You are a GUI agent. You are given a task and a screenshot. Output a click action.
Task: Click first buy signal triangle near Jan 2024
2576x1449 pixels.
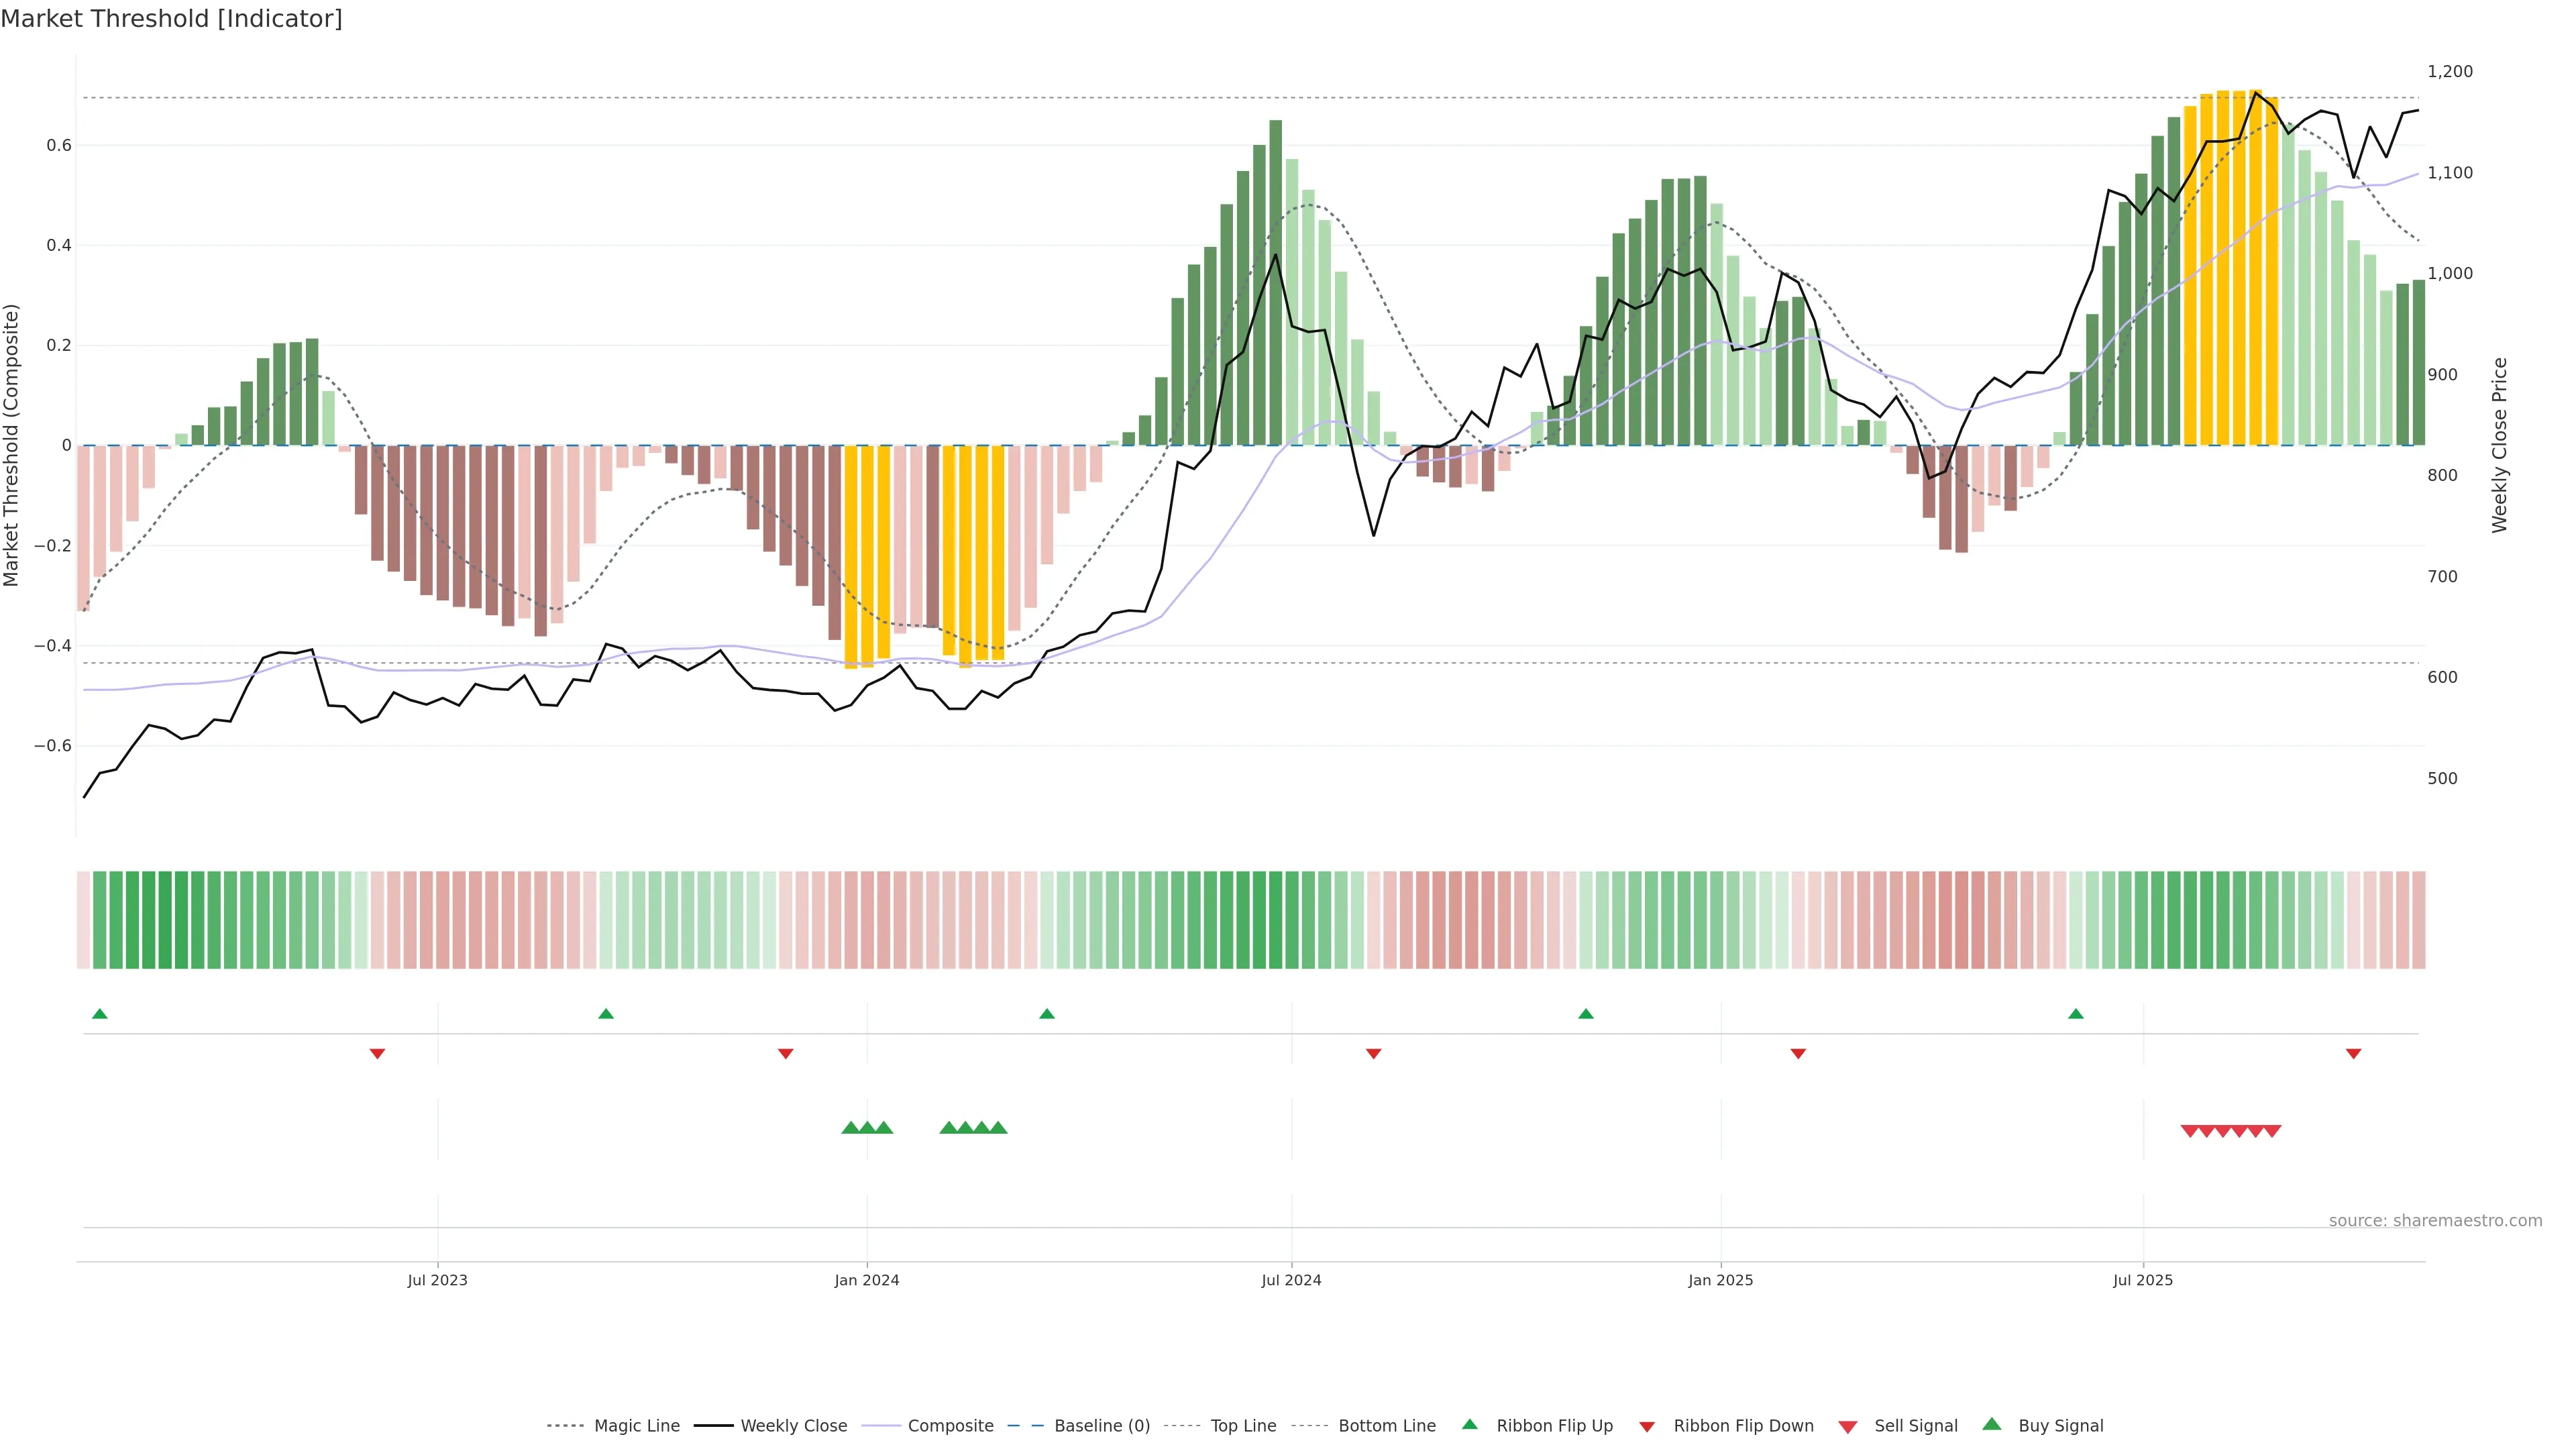coord(850,1128)
